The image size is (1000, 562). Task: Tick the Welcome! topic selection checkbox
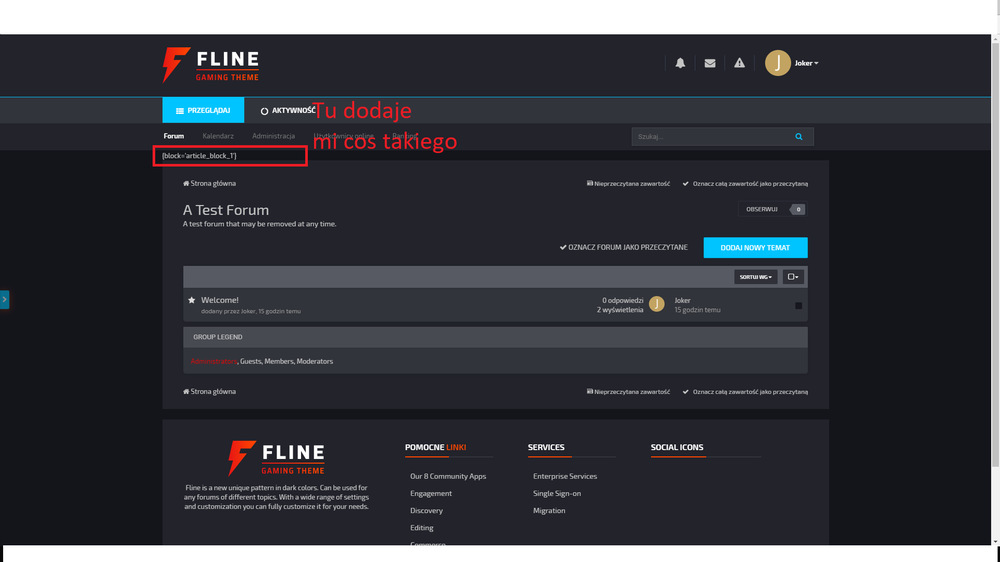798,305
